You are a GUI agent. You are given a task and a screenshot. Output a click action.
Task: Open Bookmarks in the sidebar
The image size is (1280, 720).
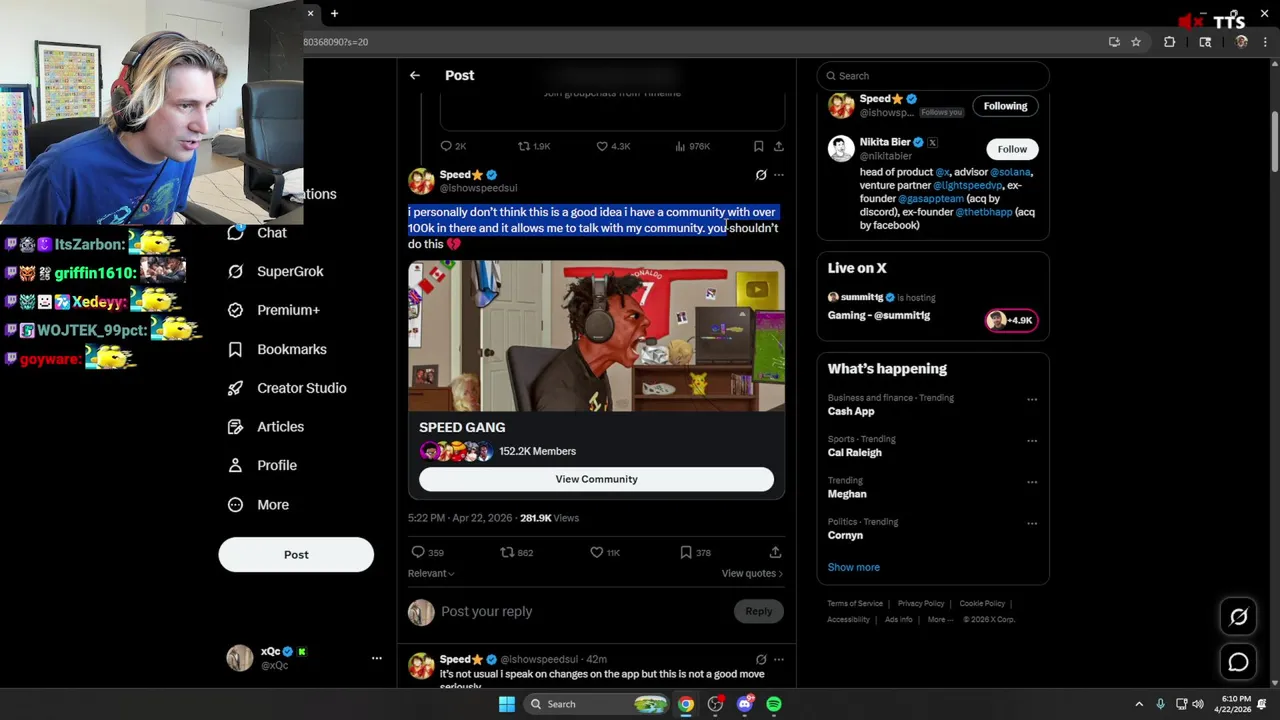(x=277, y=349)
